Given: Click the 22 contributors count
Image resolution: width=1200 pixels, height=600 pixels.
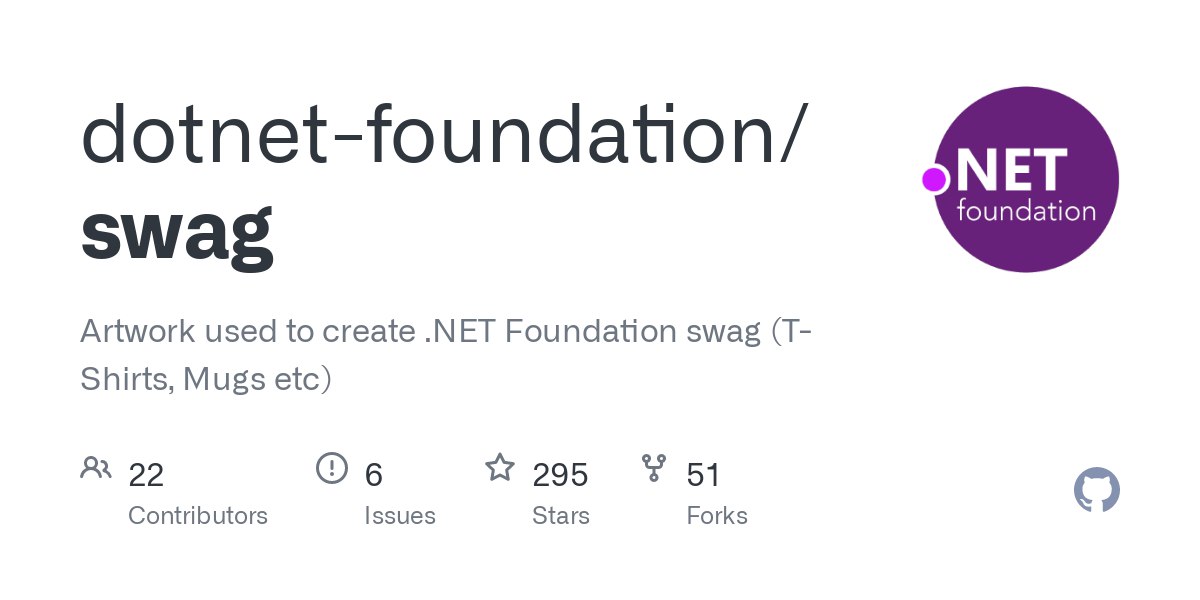Looking at the screenshot, I should tap(146, 474).
